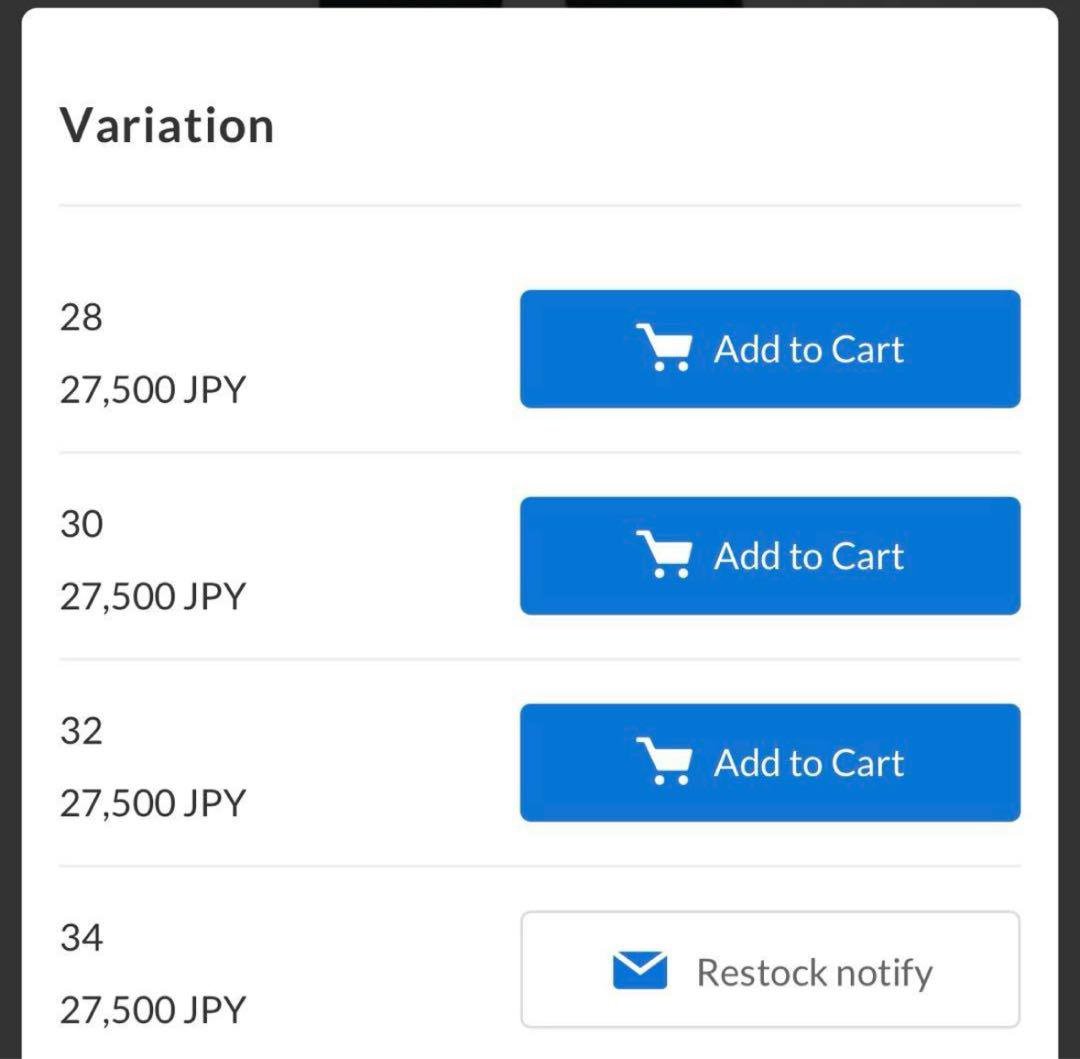Add size 30 to cart
Screen dimensions: 1080x1059
(x=770, y=556)
